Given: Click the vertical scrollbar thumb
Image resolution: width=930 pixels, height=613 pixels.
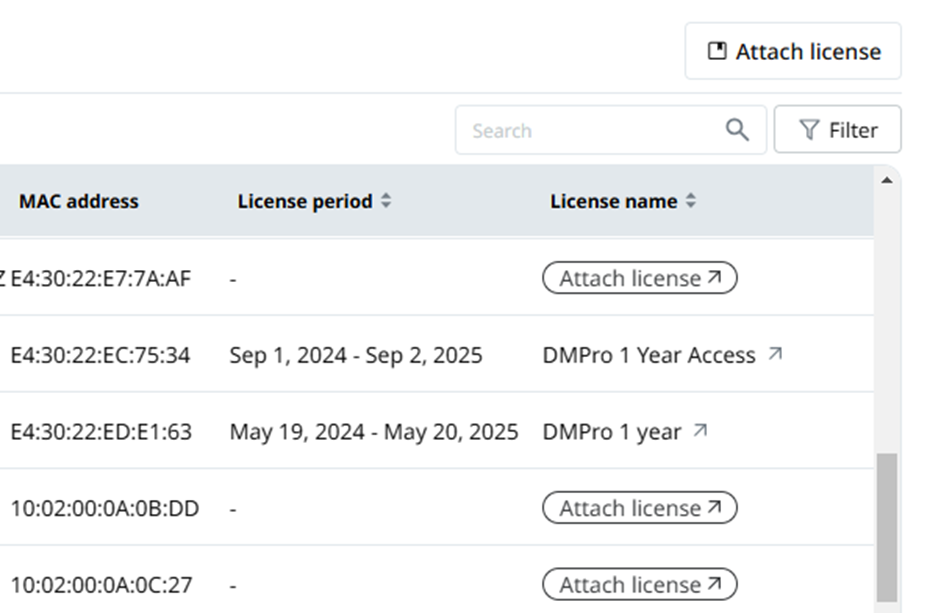Looking at the screenshot, I should click(x=887, y=528).
